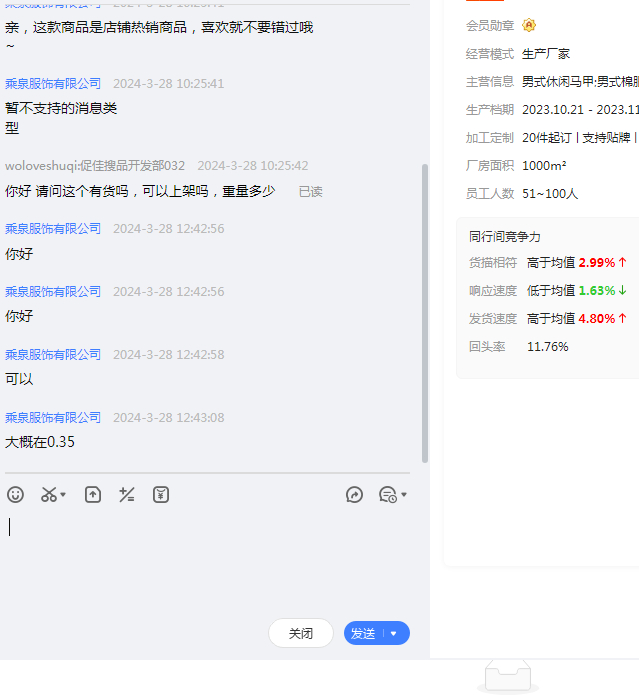Open sender name at 12:42:58 message
Image resolution: width=639 pixels, height=698 pixels.
click(x=53, y=355)
